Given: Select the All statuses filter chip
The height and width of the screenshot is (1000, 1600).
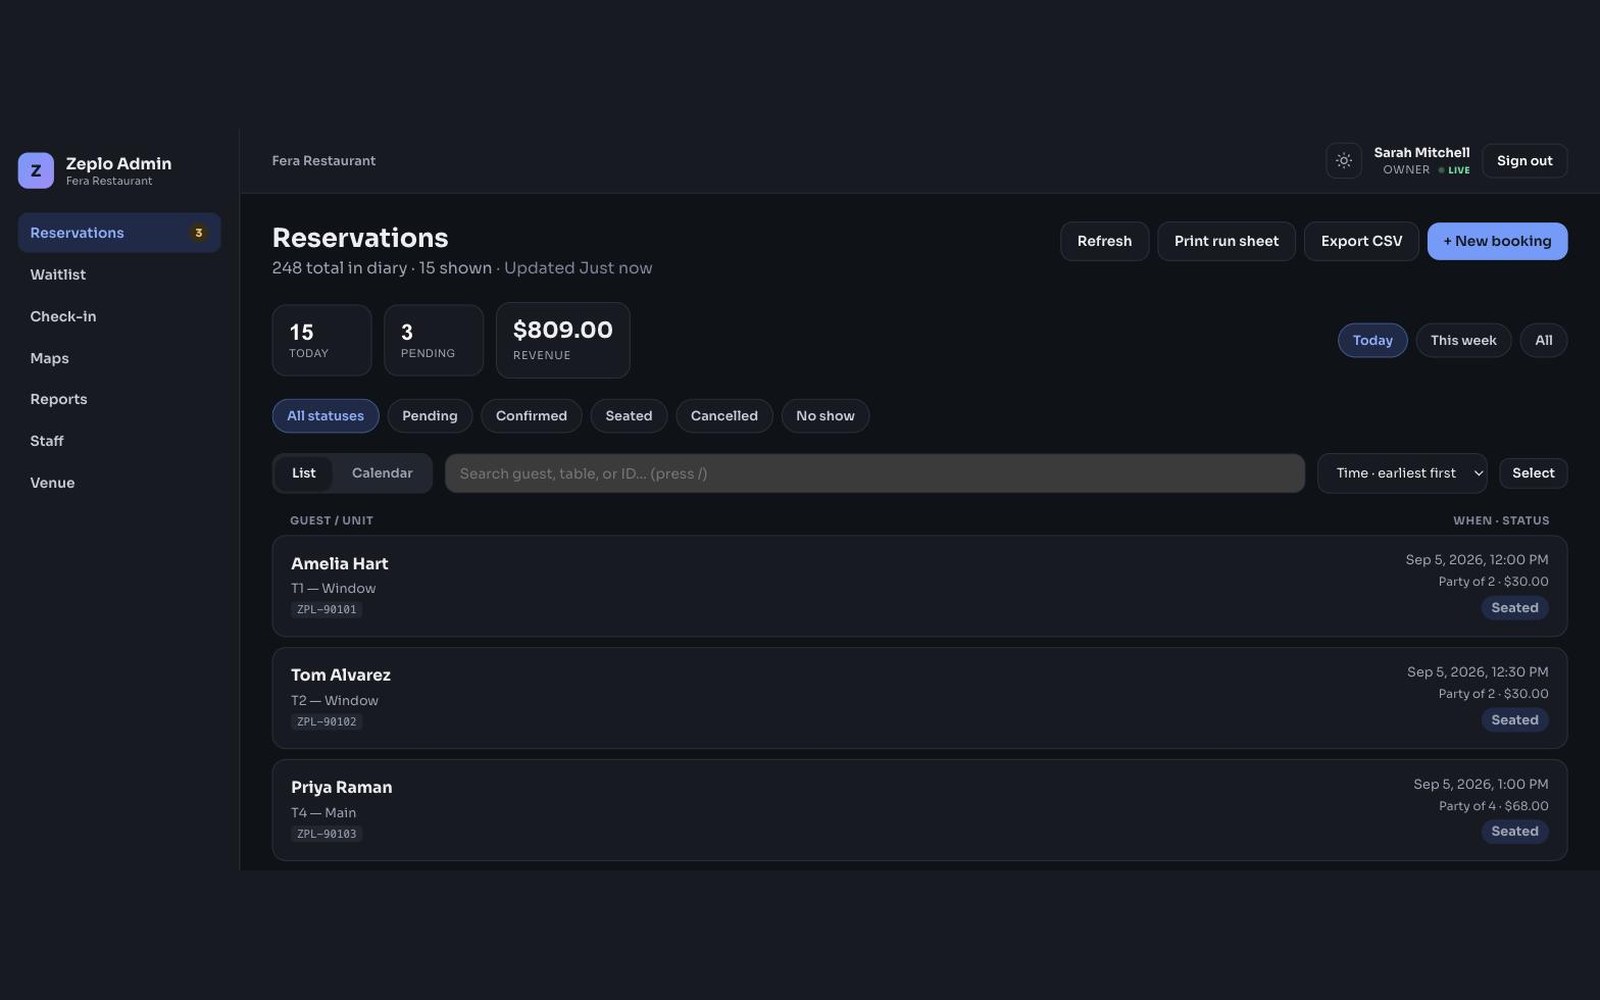Looking at the screenshot, I should point(325,416).
